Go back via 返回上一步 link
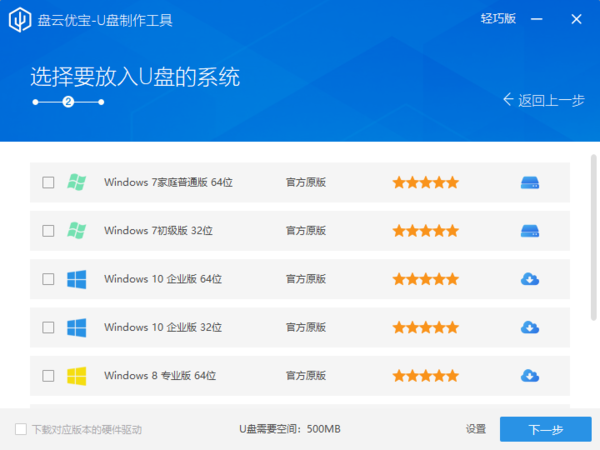This screenshot has width=600, height=450. [543, 100]
